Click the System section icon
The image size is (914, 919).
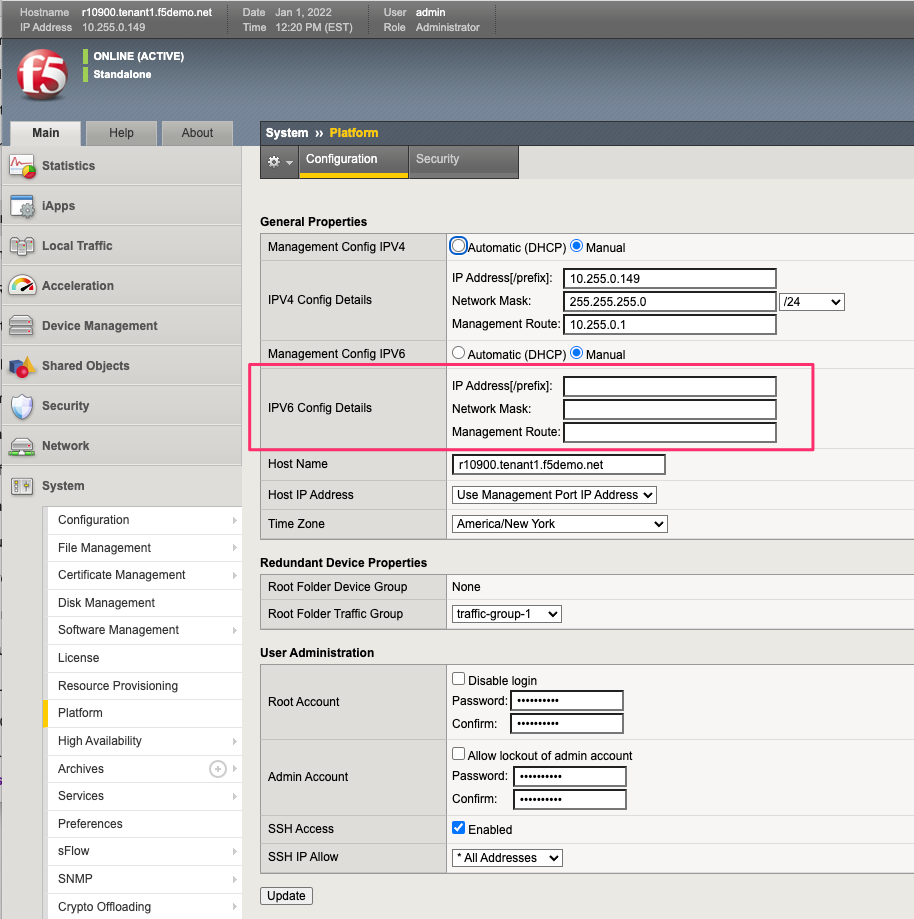(x=22, y=486)
